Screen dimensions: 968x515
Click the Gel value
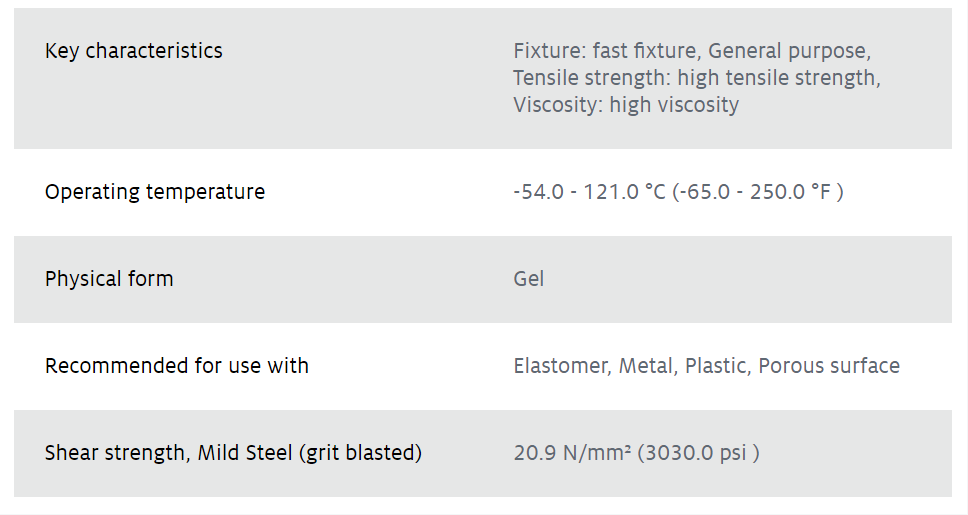click(x=529, y=279)
